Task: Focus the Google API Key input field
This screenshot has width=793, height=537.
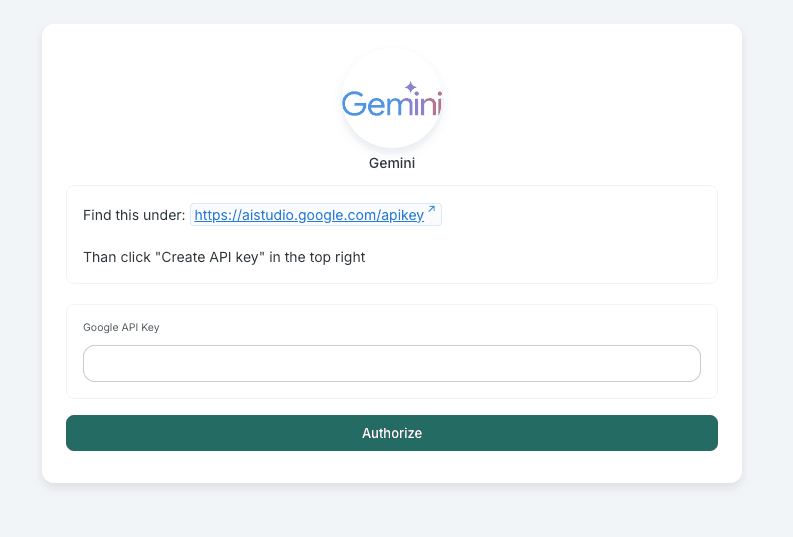Action: (x=392, y=364)
